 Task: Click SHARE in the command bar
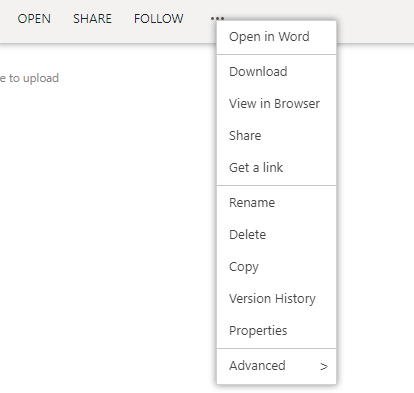click(92, 19)
